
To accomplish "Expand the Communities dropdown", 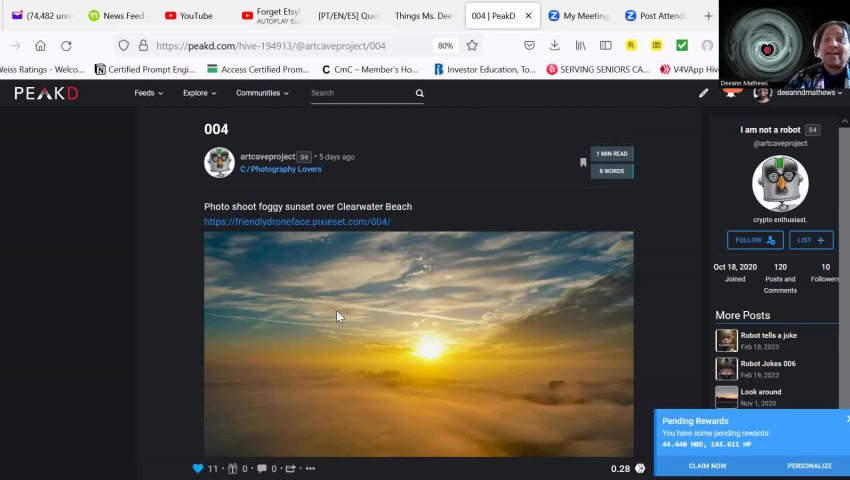I will point(262,93).
